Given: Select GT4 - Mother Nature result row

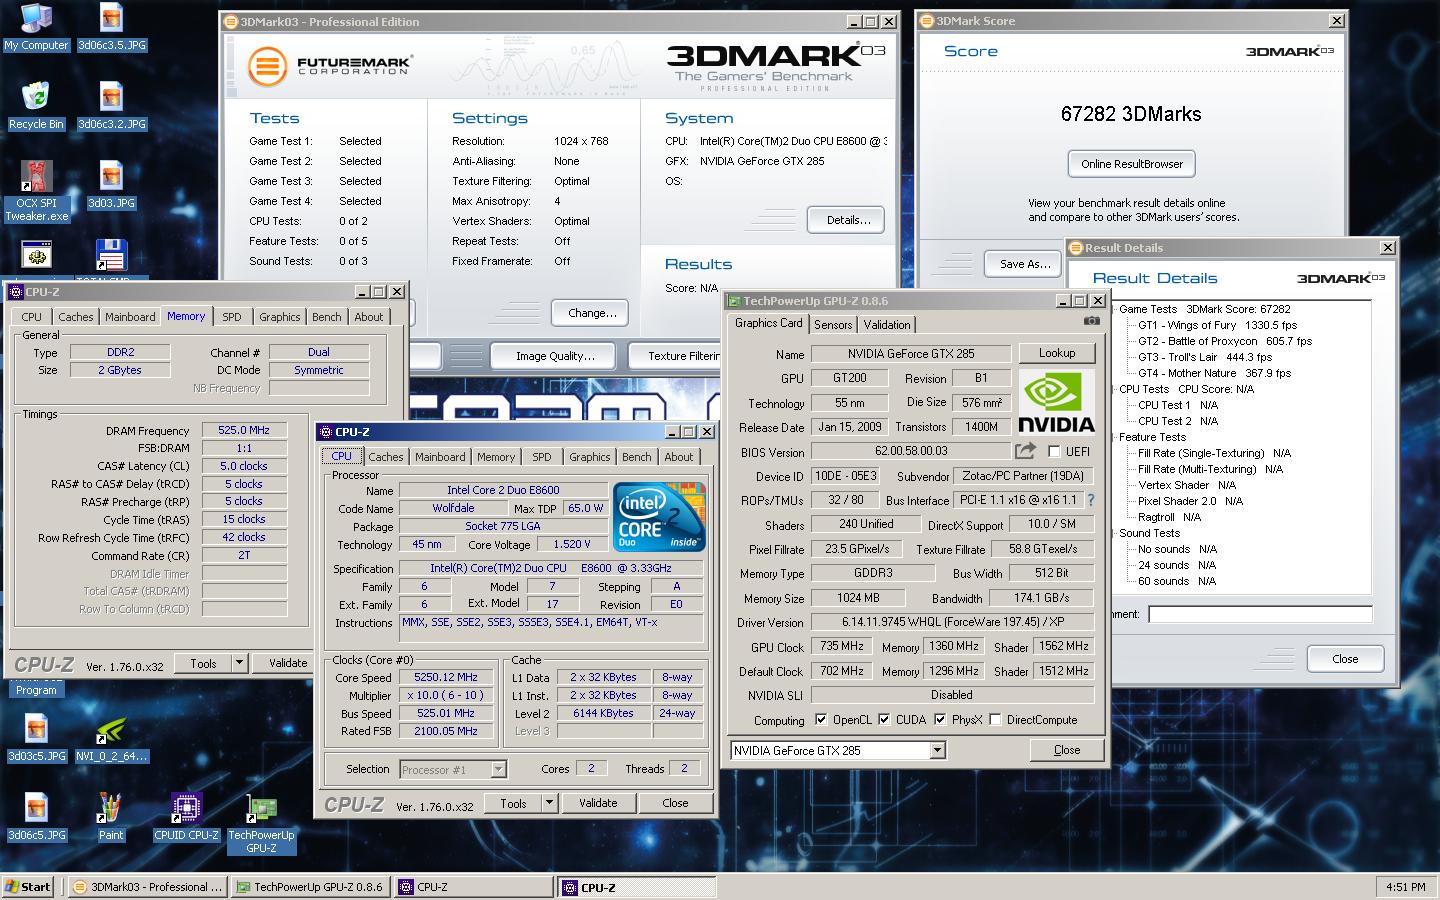Looking at the screenshot, I should coord(1214,373).
